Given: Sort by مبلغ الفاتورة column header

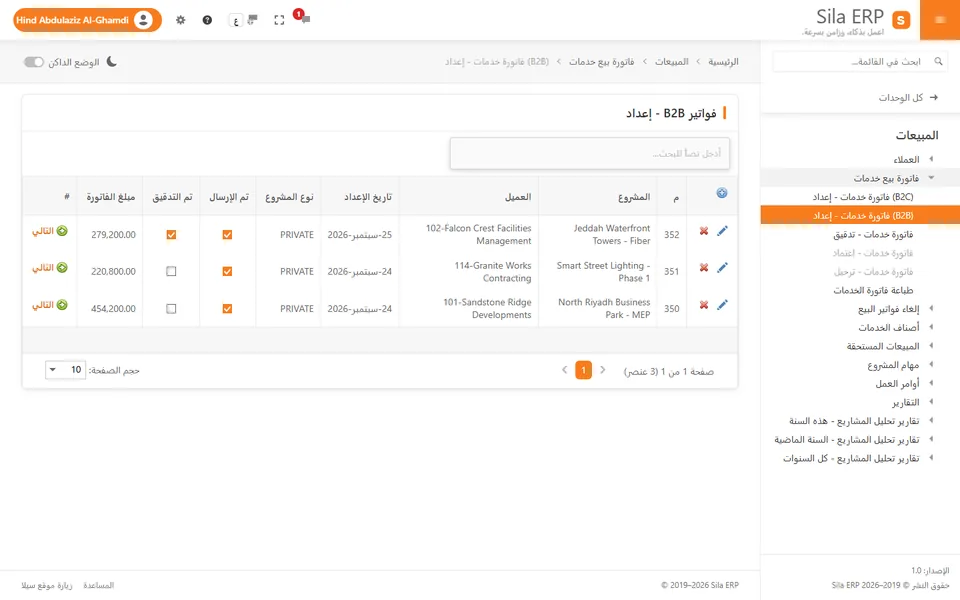Looking at the screenshot, I should [110, 197].
